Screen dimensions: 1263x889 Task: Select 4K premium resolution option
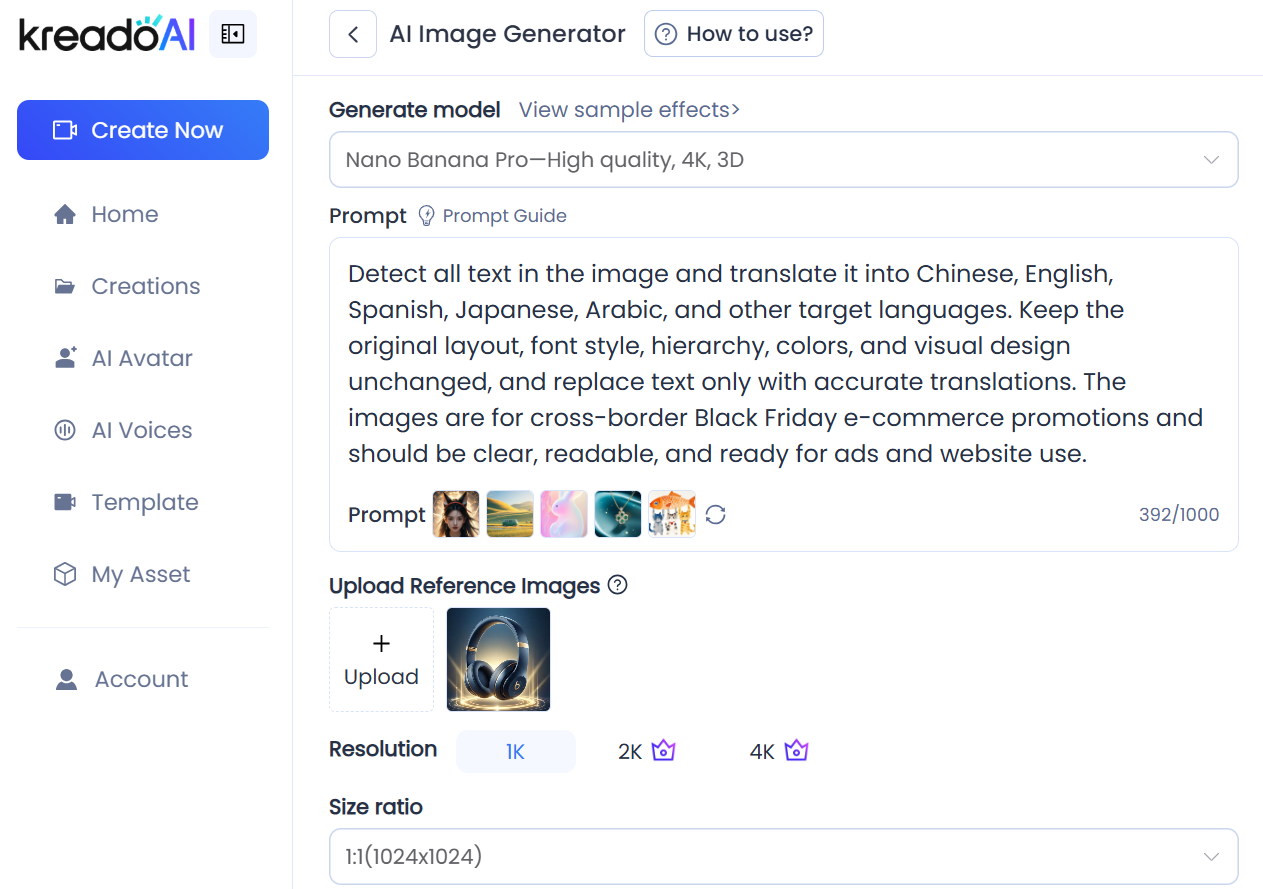[x=778, y=752]
